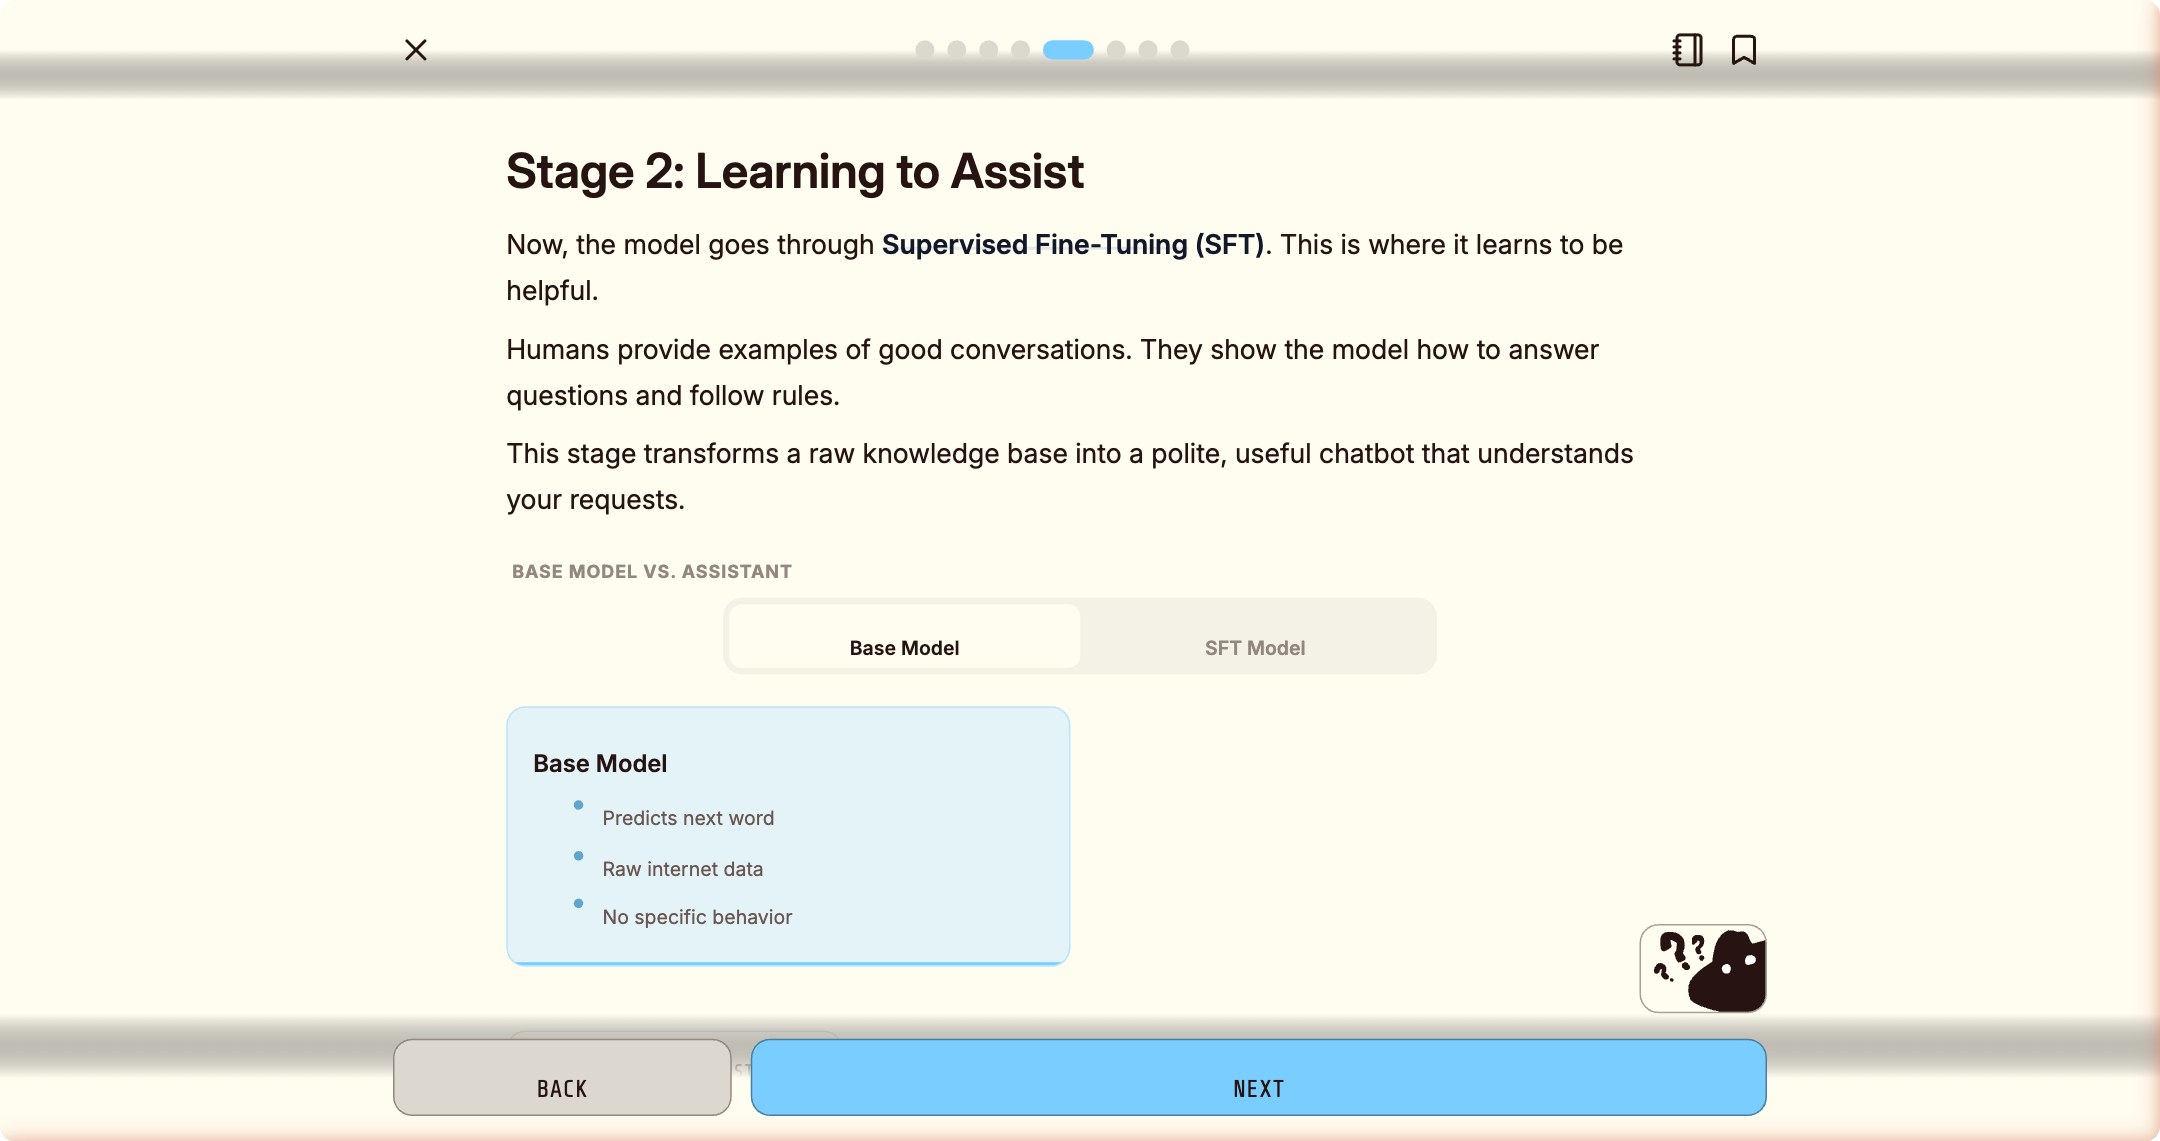Select the second progress dot
The height and width of the screenshot is (1141, 2160).
click(957, 49)
